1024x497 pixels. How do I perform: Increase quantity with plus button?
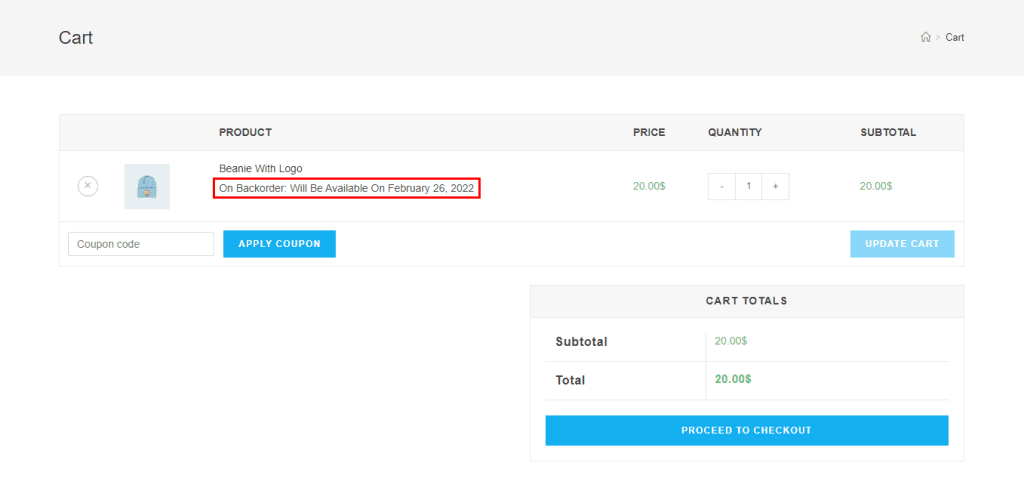[x=775, y=186]
